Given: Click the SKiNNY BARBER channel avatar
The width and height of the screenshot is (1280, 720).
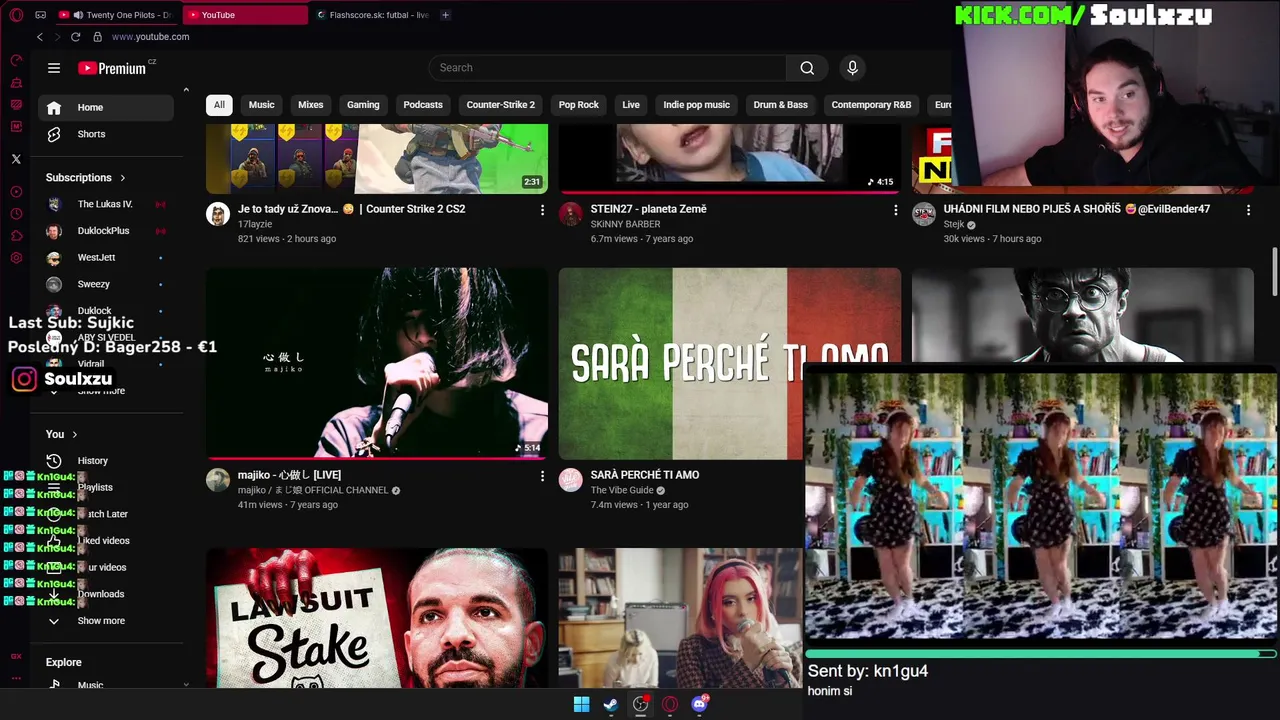Looking at the screenshot, I should 571,214.
